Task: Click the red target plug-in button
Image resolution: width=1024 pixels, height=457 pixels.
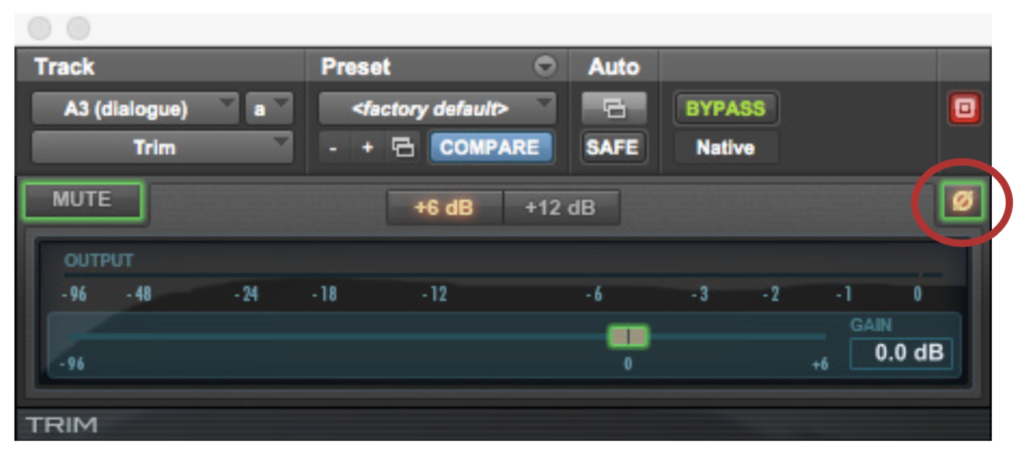Action: coord(965,109)
